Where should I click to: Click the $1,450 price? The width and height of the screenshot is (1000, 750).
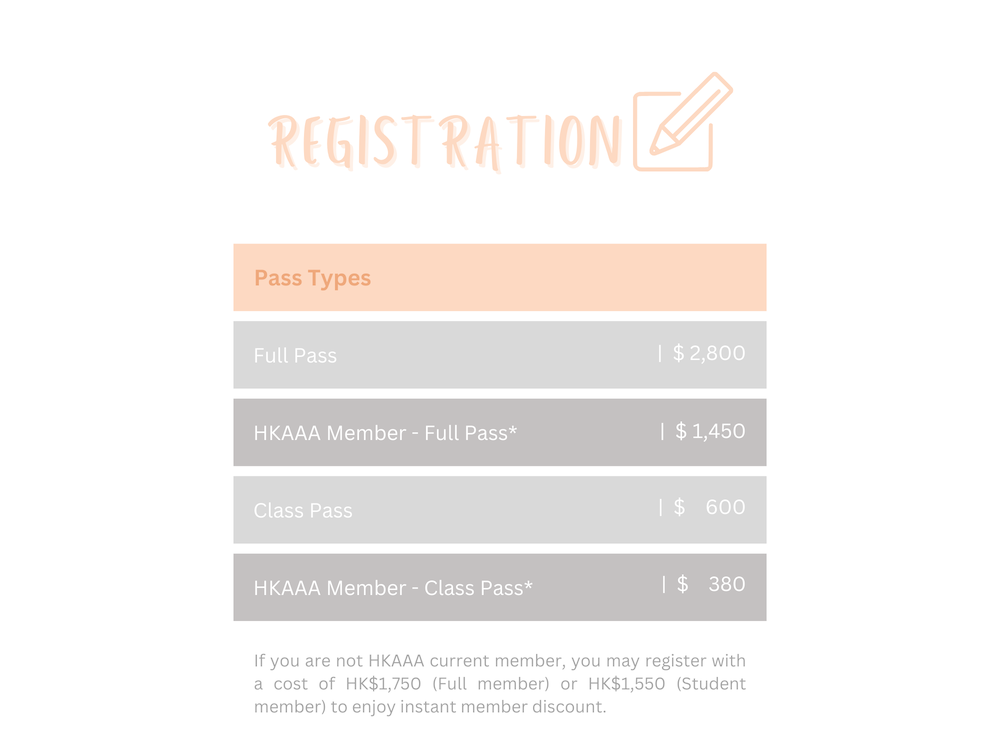pos(710,431)
